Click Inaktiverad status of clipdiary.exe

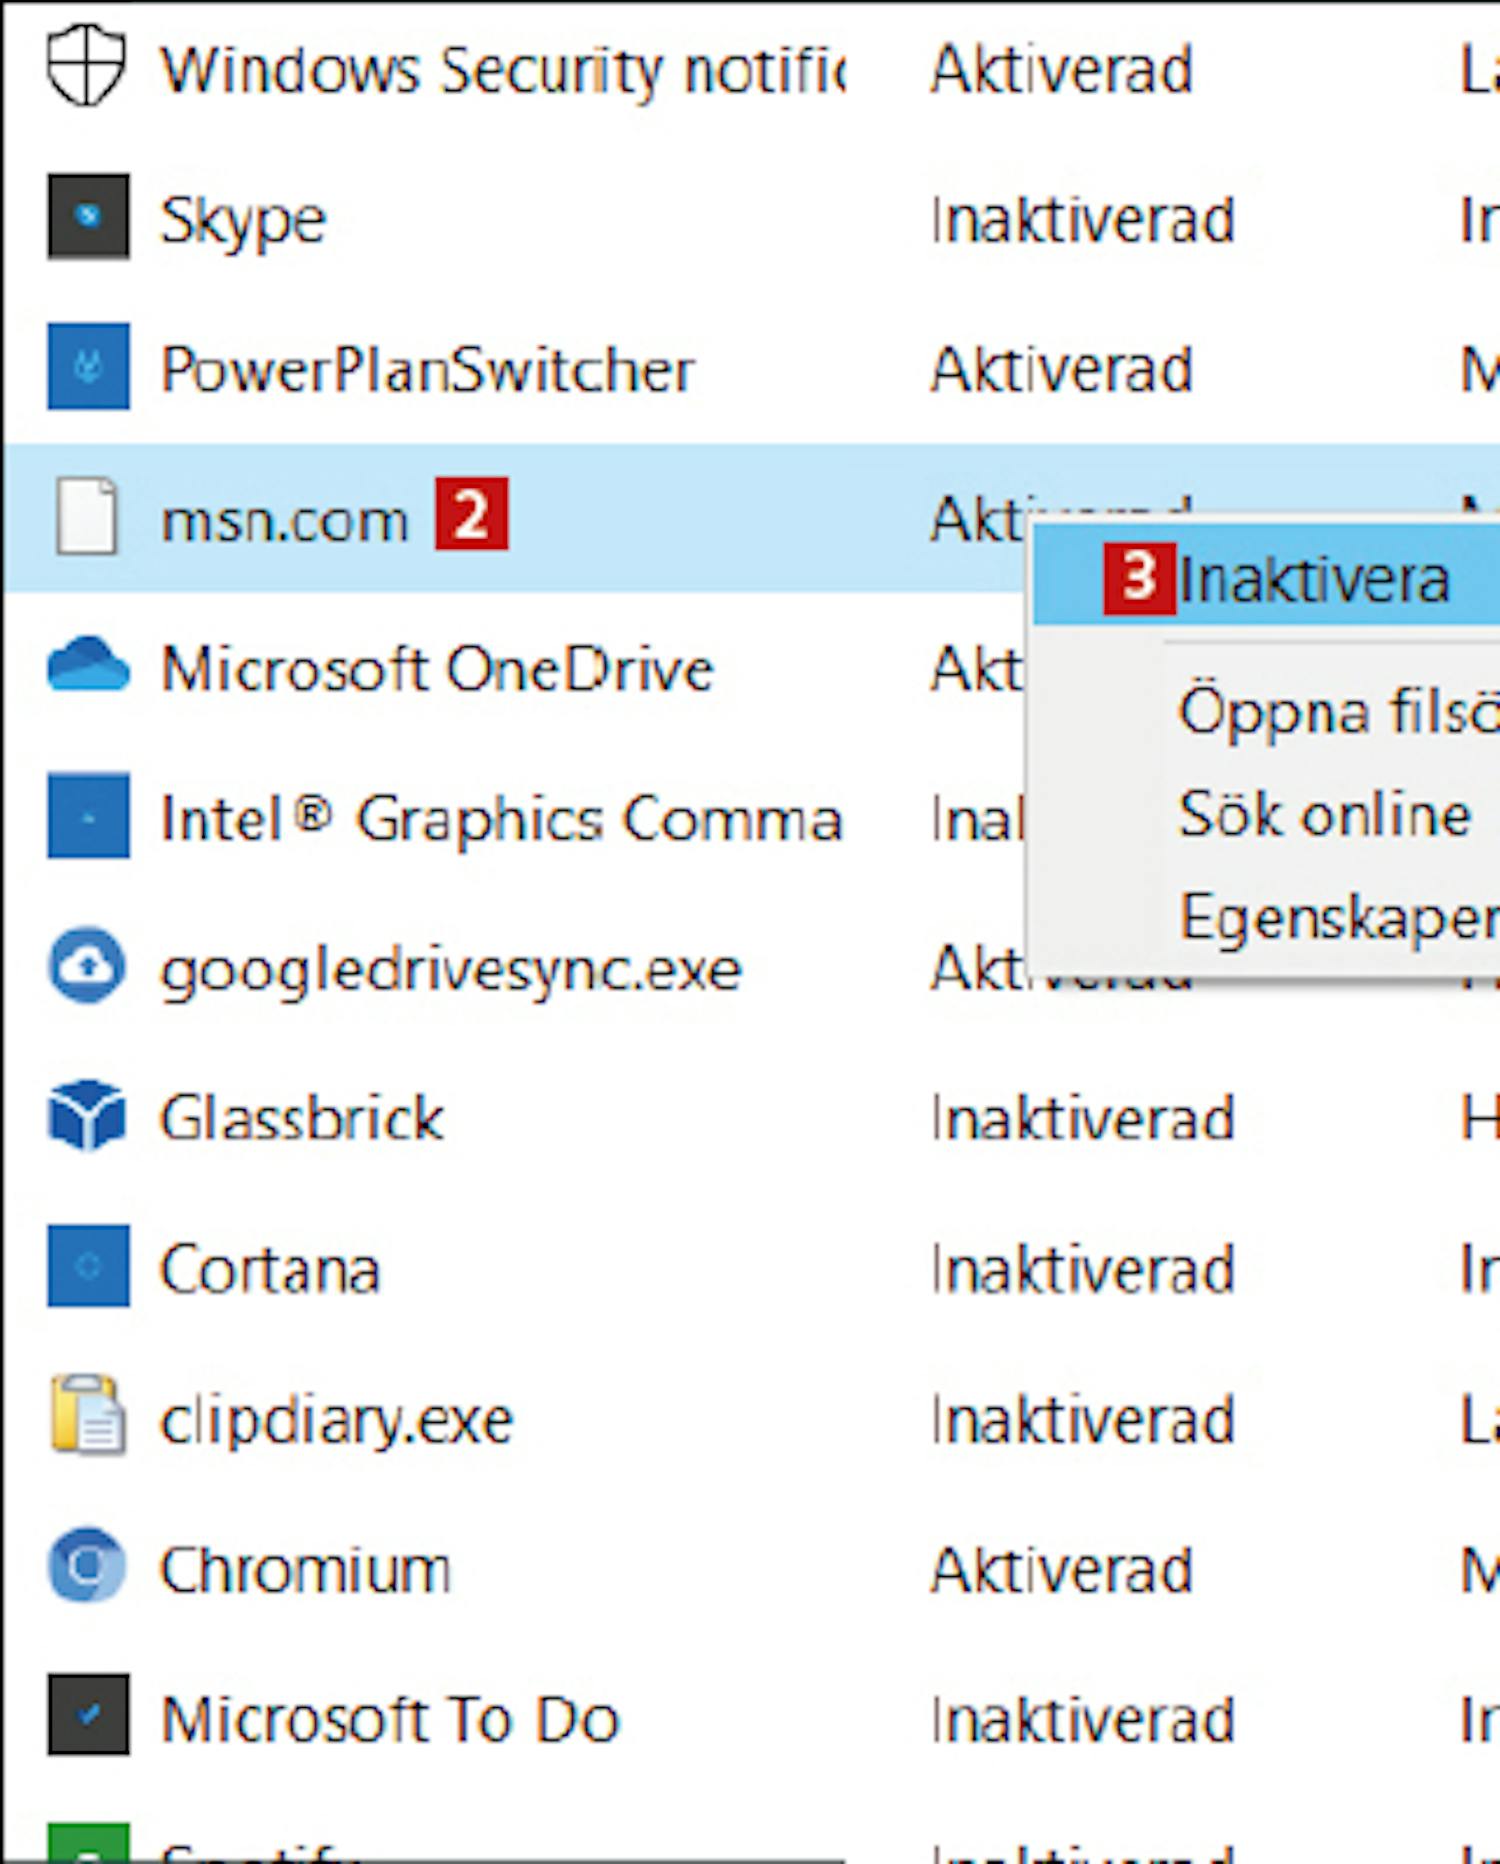point(1083,1420)
